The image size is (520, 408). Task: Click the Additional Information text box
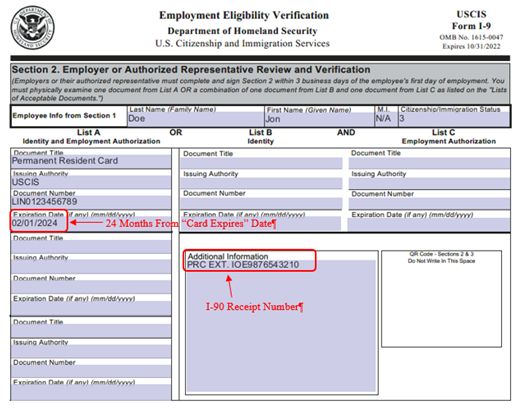(x=281, y=326)
